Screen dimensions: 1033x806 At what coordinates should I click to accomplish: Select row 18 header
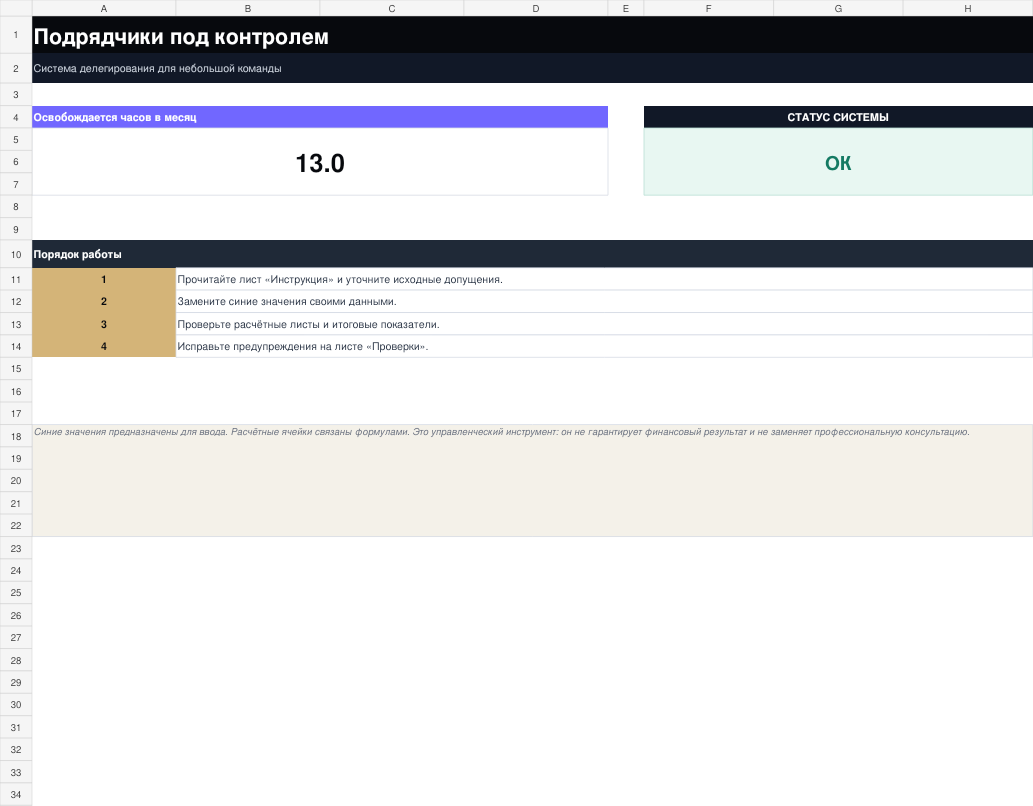[x=16, y=436]
